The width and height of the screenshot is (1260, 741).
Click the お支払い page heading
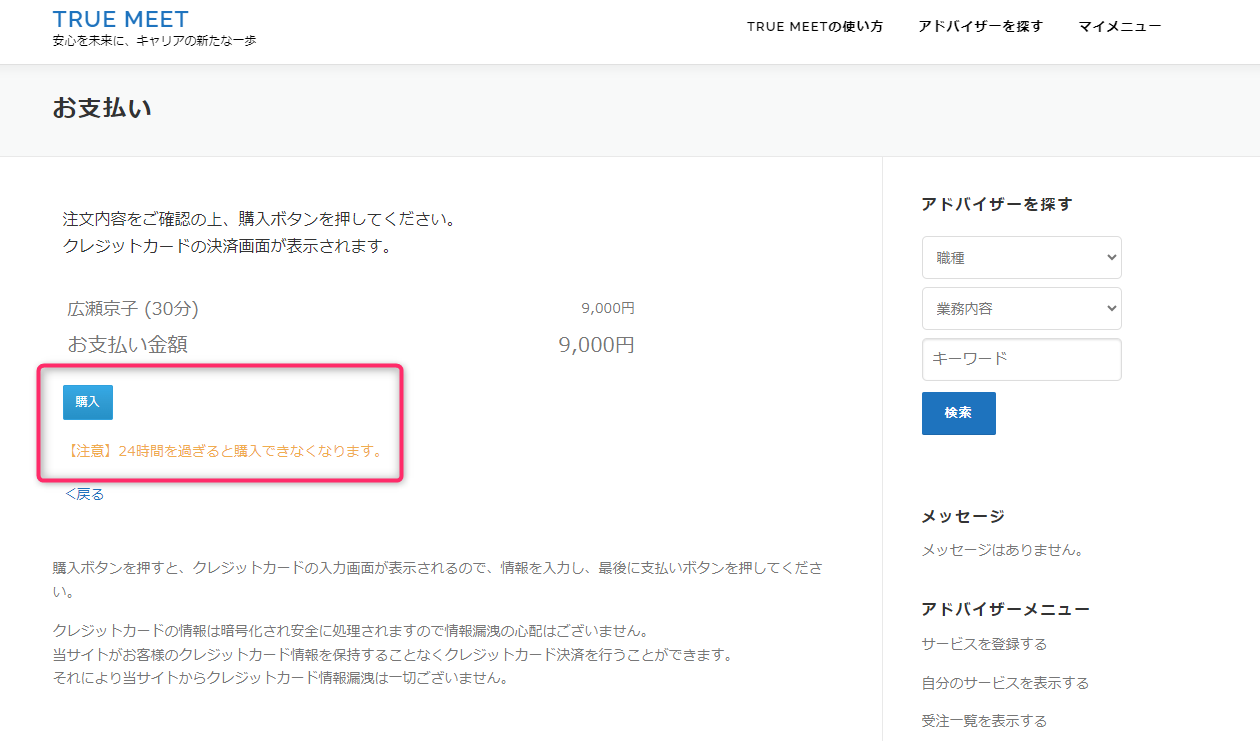coord(102,109)
